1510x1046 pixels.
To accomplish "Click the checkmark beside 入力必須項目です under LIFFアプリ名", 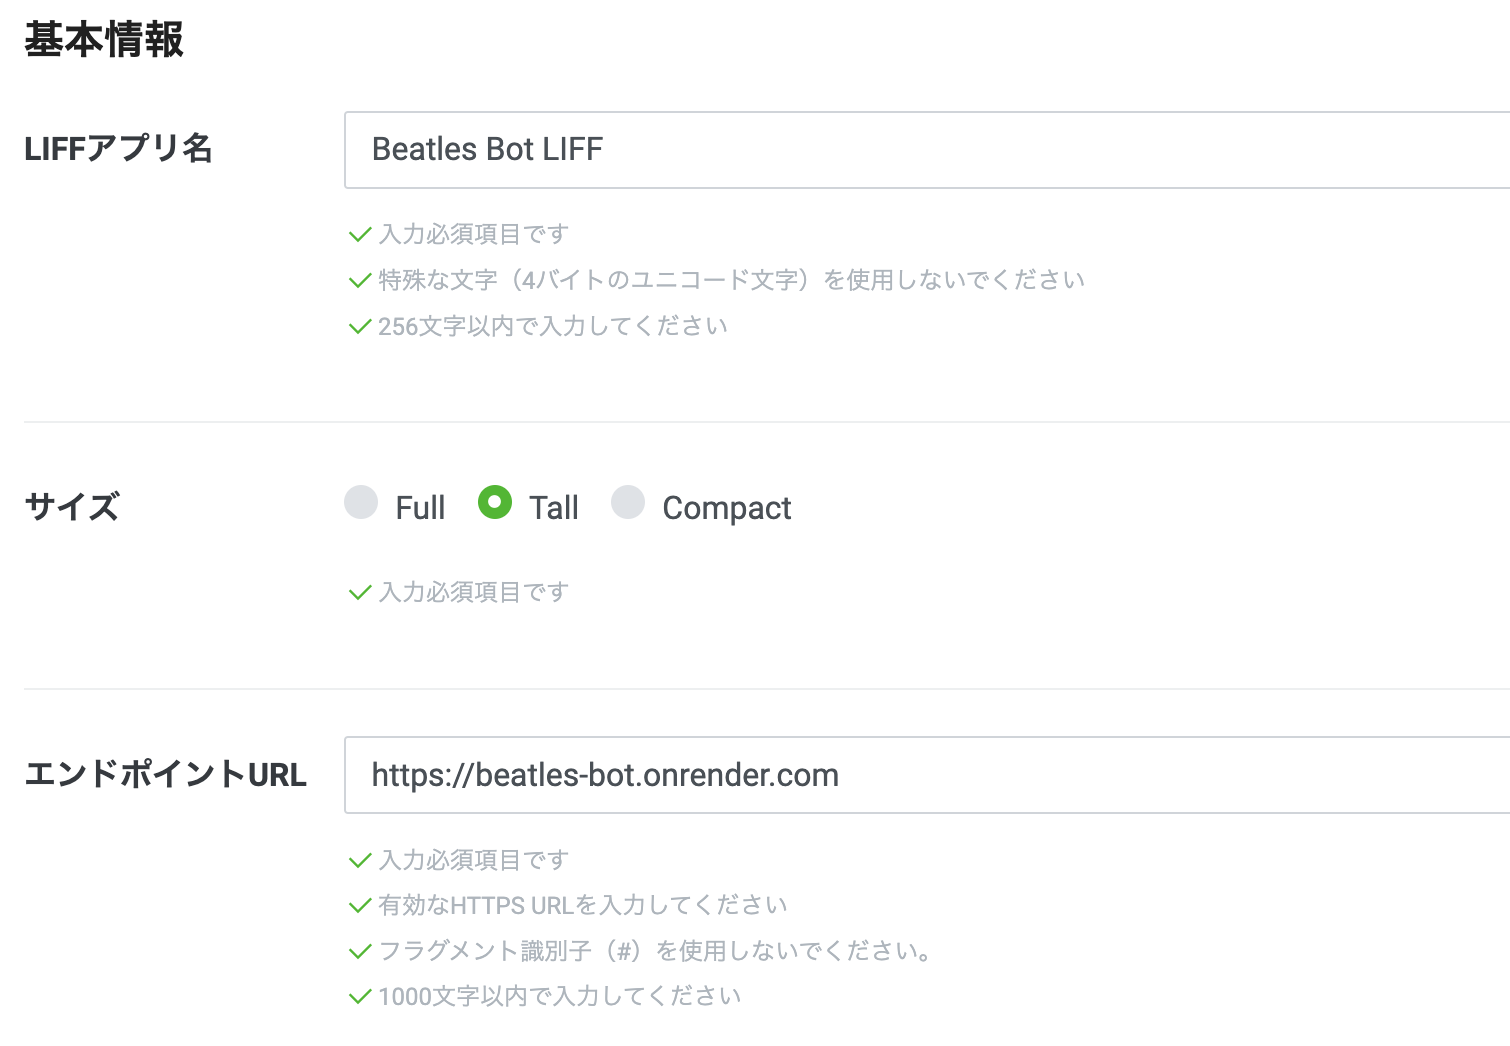I will (359, 233).
